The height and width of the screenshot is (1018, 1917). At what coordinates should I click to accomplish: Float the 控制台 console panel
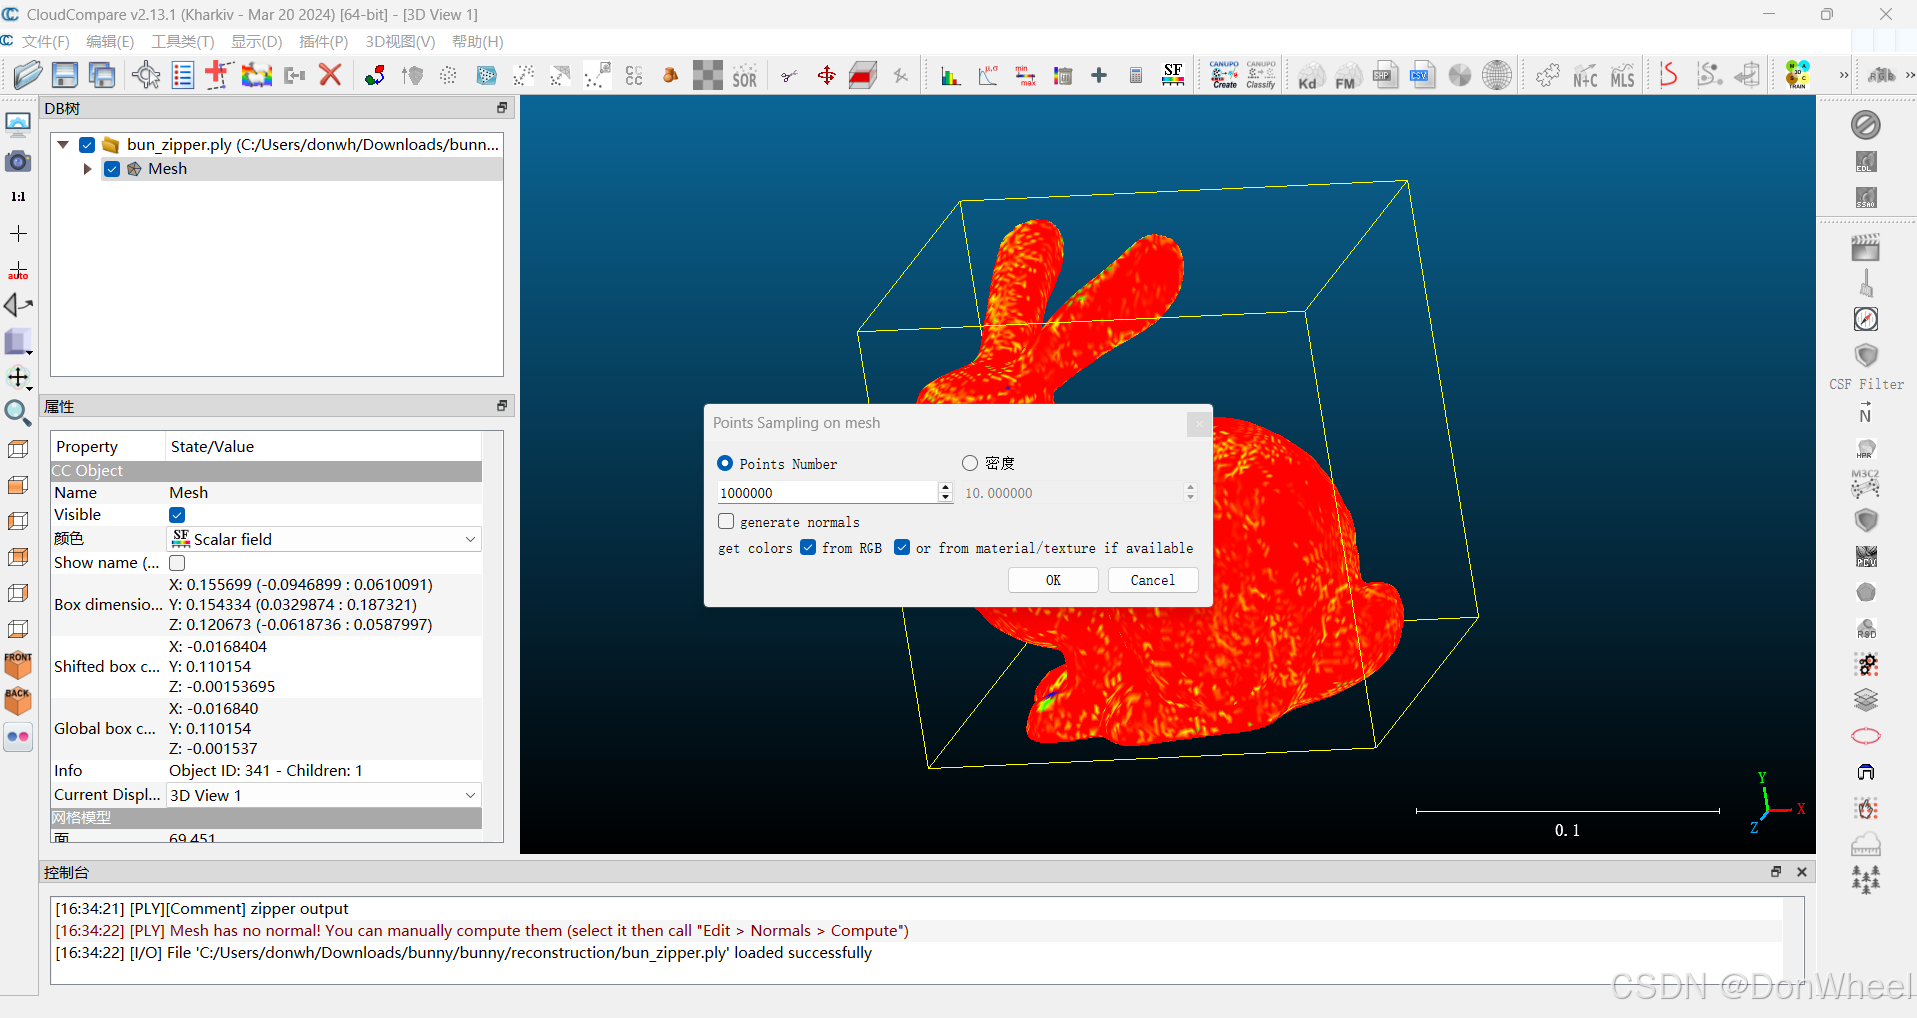tap(1776, 872)
